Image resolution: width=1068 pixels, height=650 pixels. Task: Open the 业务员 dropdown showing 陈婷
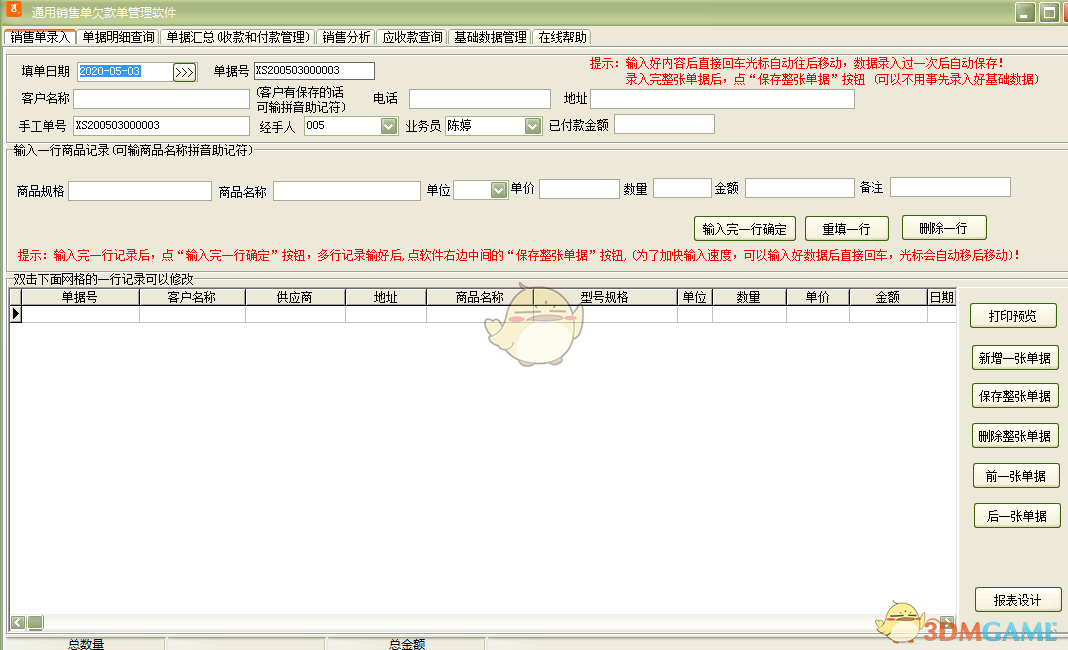pyautogui.click(x=529, y=126)
